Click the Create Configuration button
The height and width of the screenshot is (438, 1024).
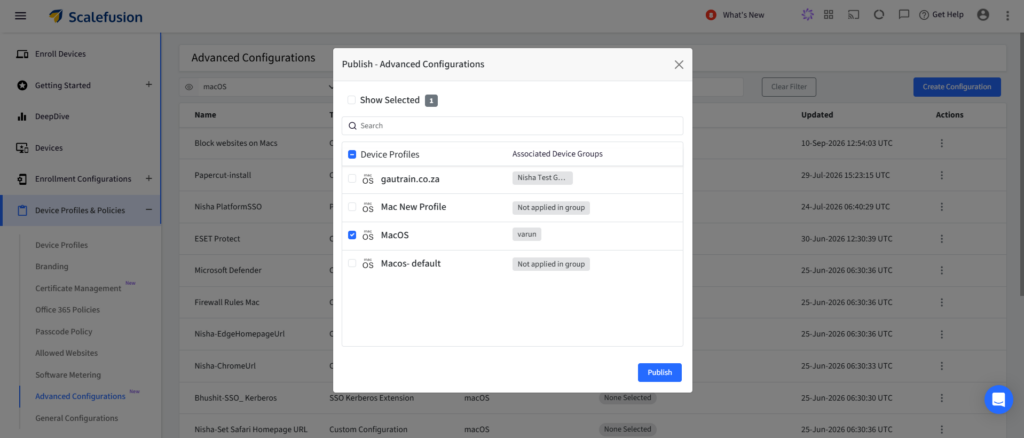click(x=957, y=87)
